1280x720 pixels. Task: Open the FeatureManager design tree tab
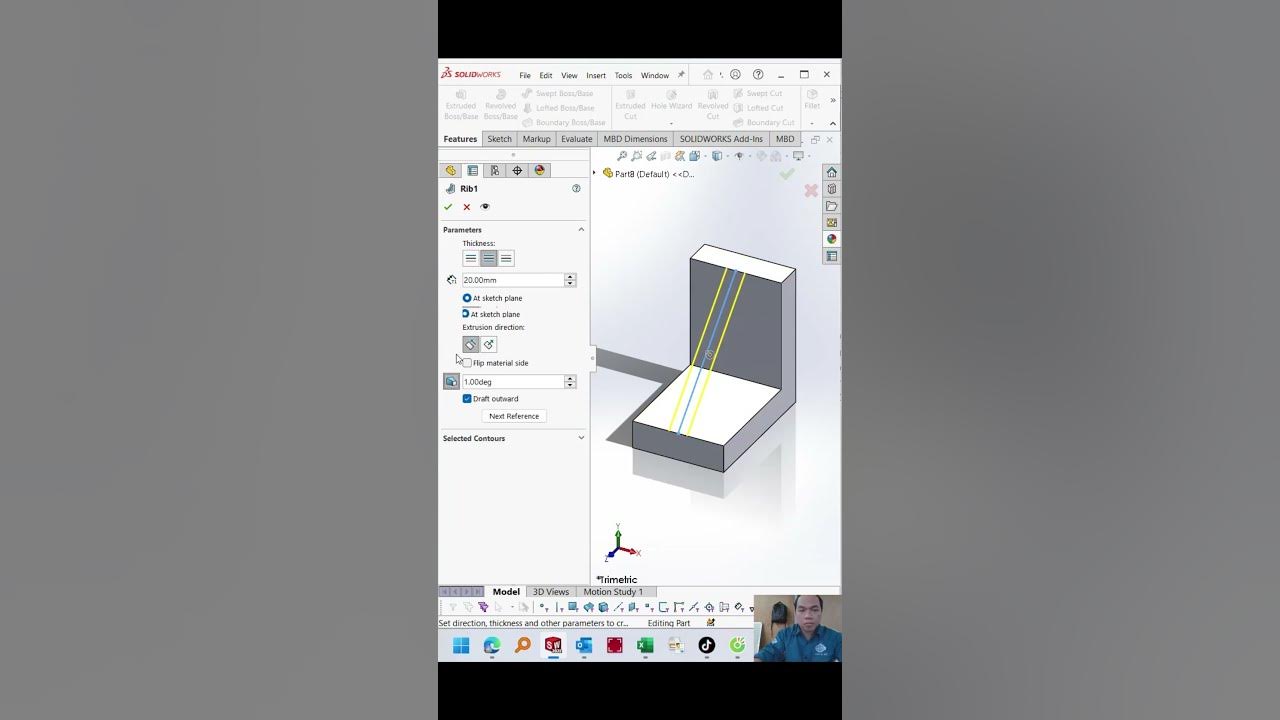[x=451, y=171]
